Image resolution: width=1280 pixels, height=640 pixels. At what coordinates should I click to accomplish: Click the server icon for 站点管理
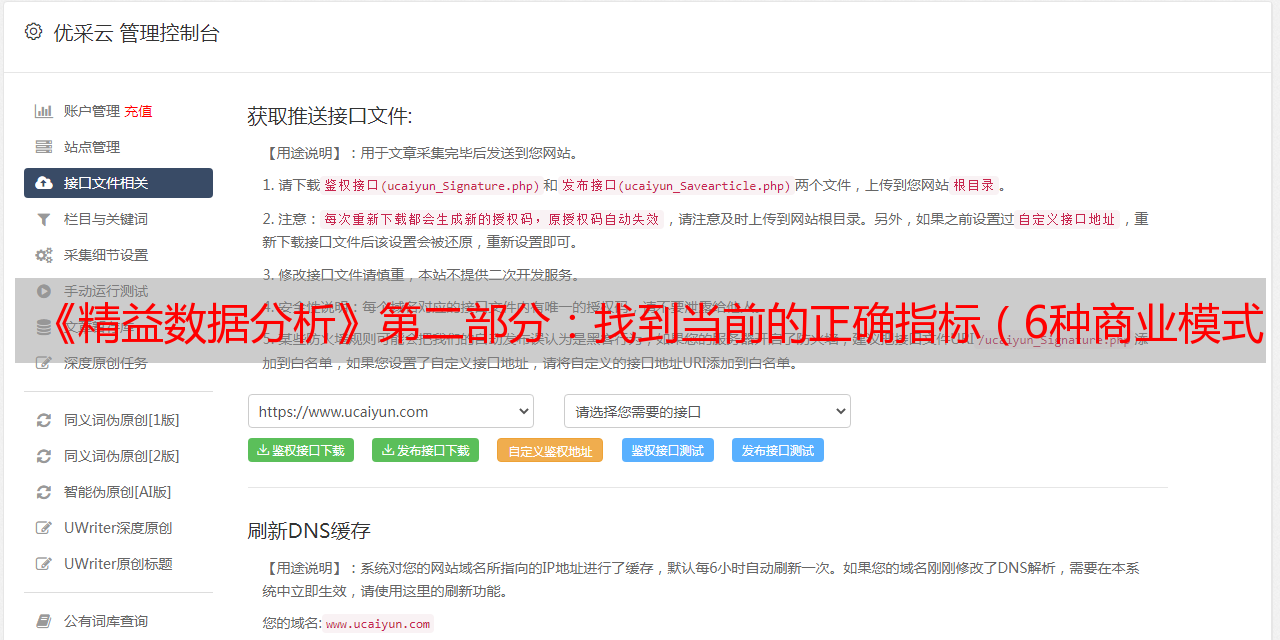point(44,147)
